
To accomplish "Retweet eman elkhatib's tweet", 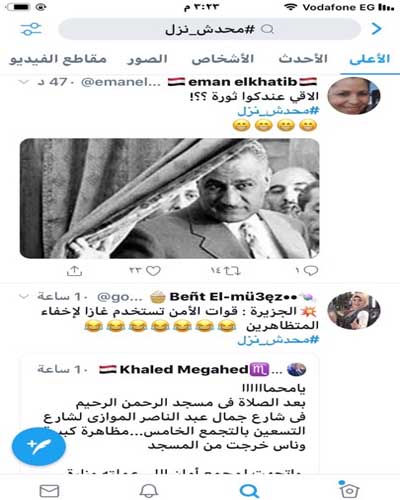I will 232,271.
